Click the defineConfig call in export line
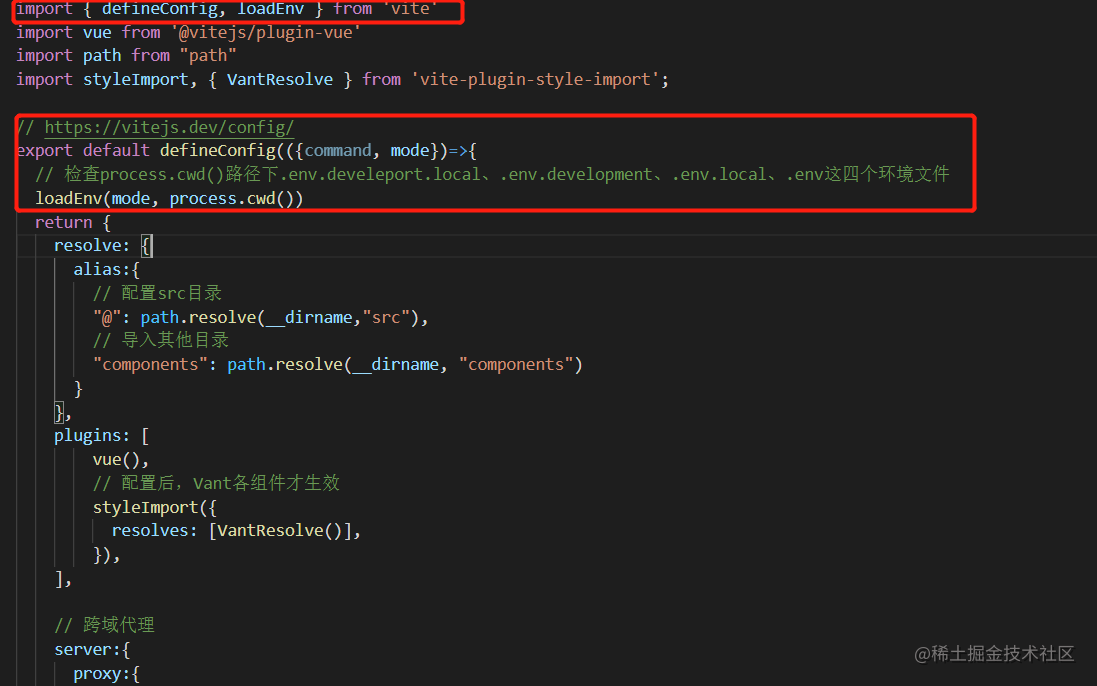1097x686 pixels. point(218,150)
